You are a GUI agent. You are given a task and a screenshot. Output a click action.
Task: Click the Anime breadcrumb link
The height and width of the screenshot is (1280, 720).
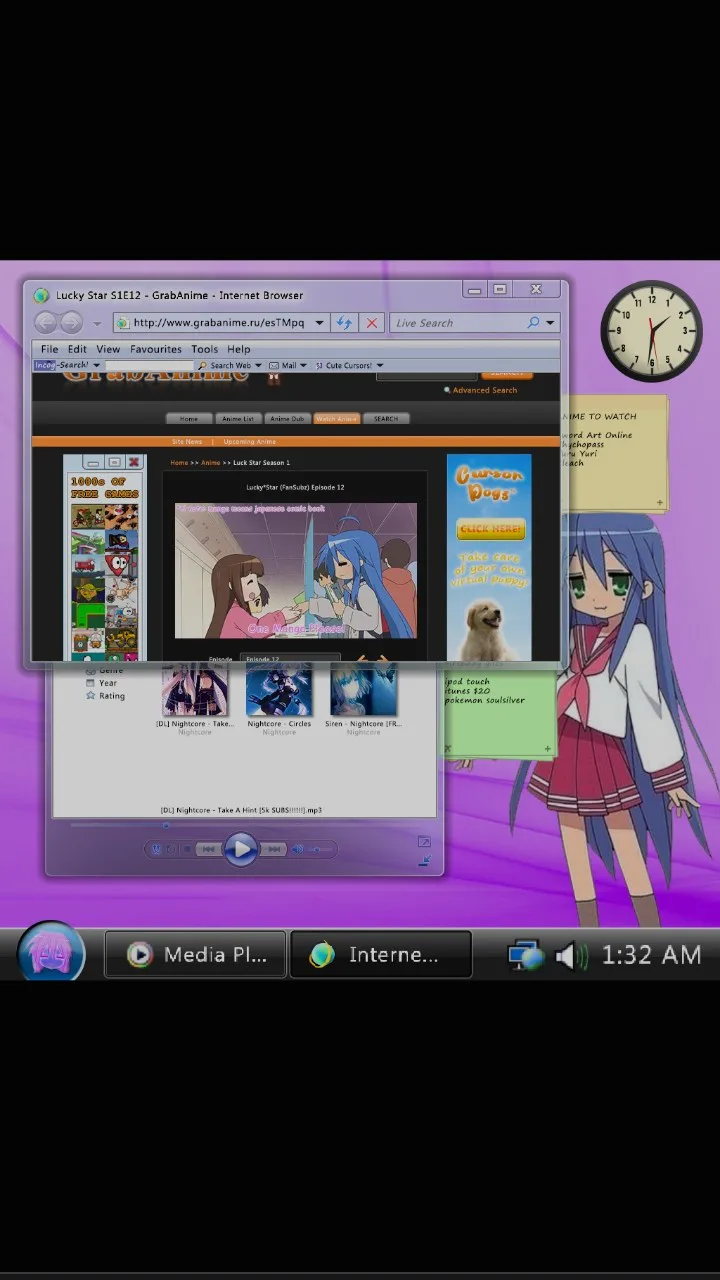(210, 463)
